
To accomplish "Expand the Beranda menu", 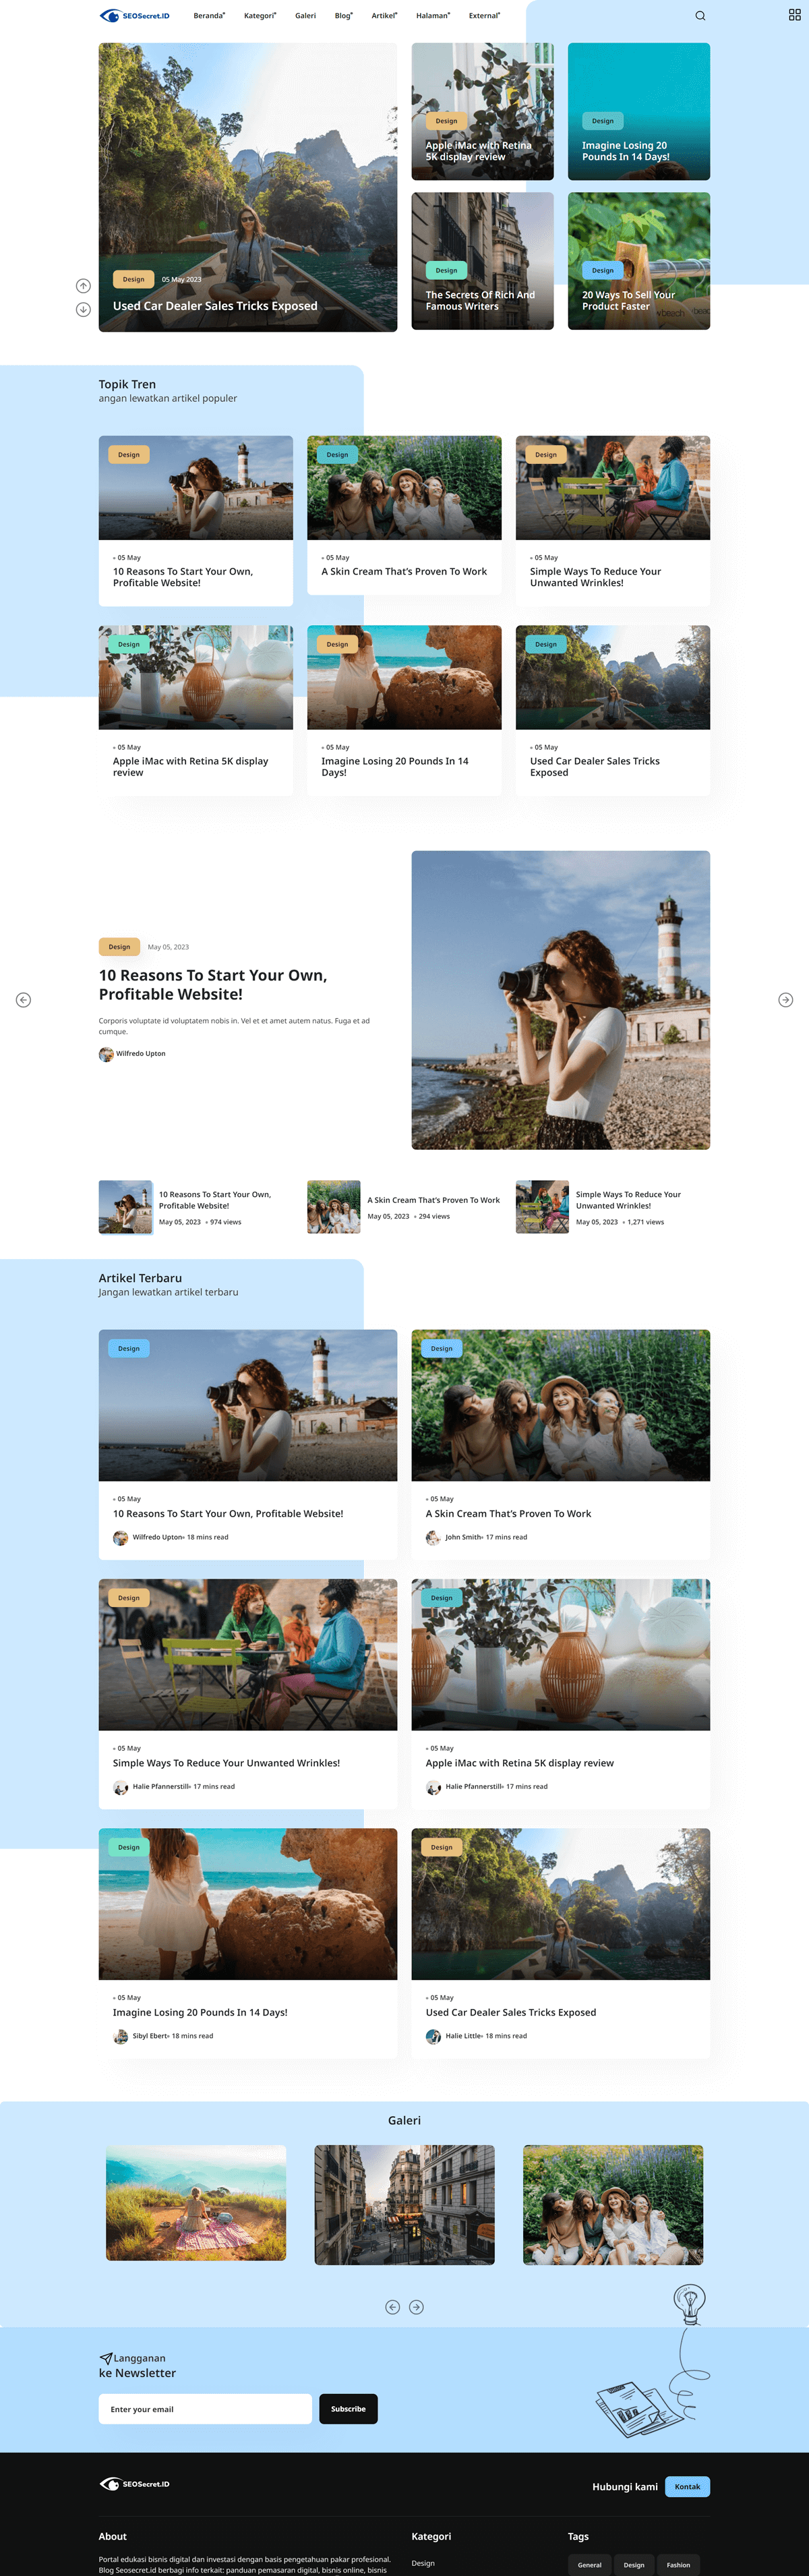I will [x=209, y=16].
